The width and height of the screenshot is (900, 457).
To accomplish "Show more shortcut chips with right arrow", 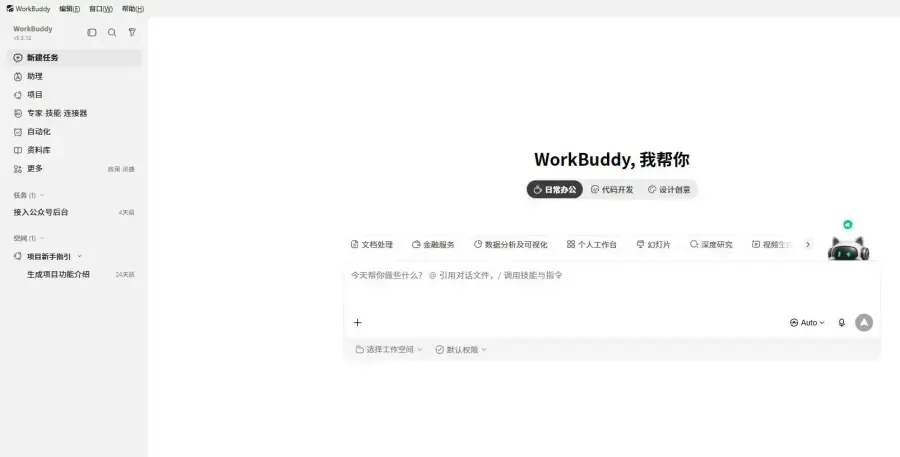I will (x=808, y=245).
